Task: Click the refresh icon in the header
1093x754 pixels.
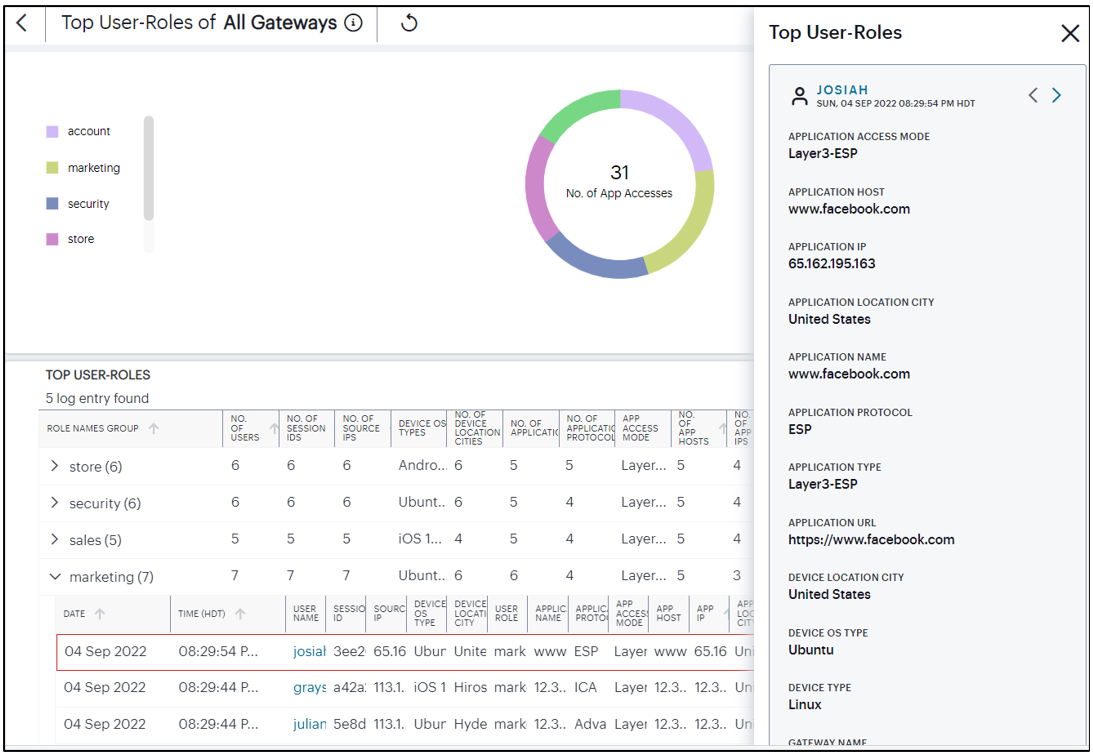Action: point(408,22)
